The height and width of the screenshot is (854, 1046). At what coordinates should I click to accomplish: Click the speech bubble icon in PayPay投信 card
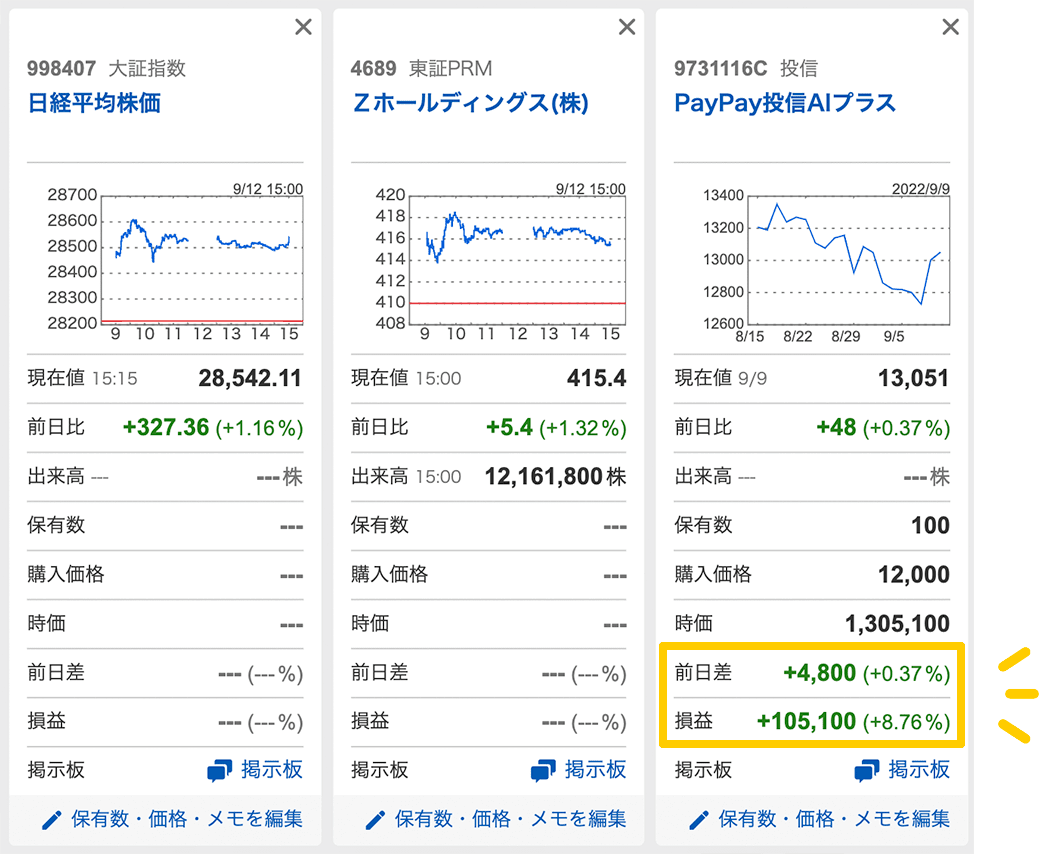(867, 771)
